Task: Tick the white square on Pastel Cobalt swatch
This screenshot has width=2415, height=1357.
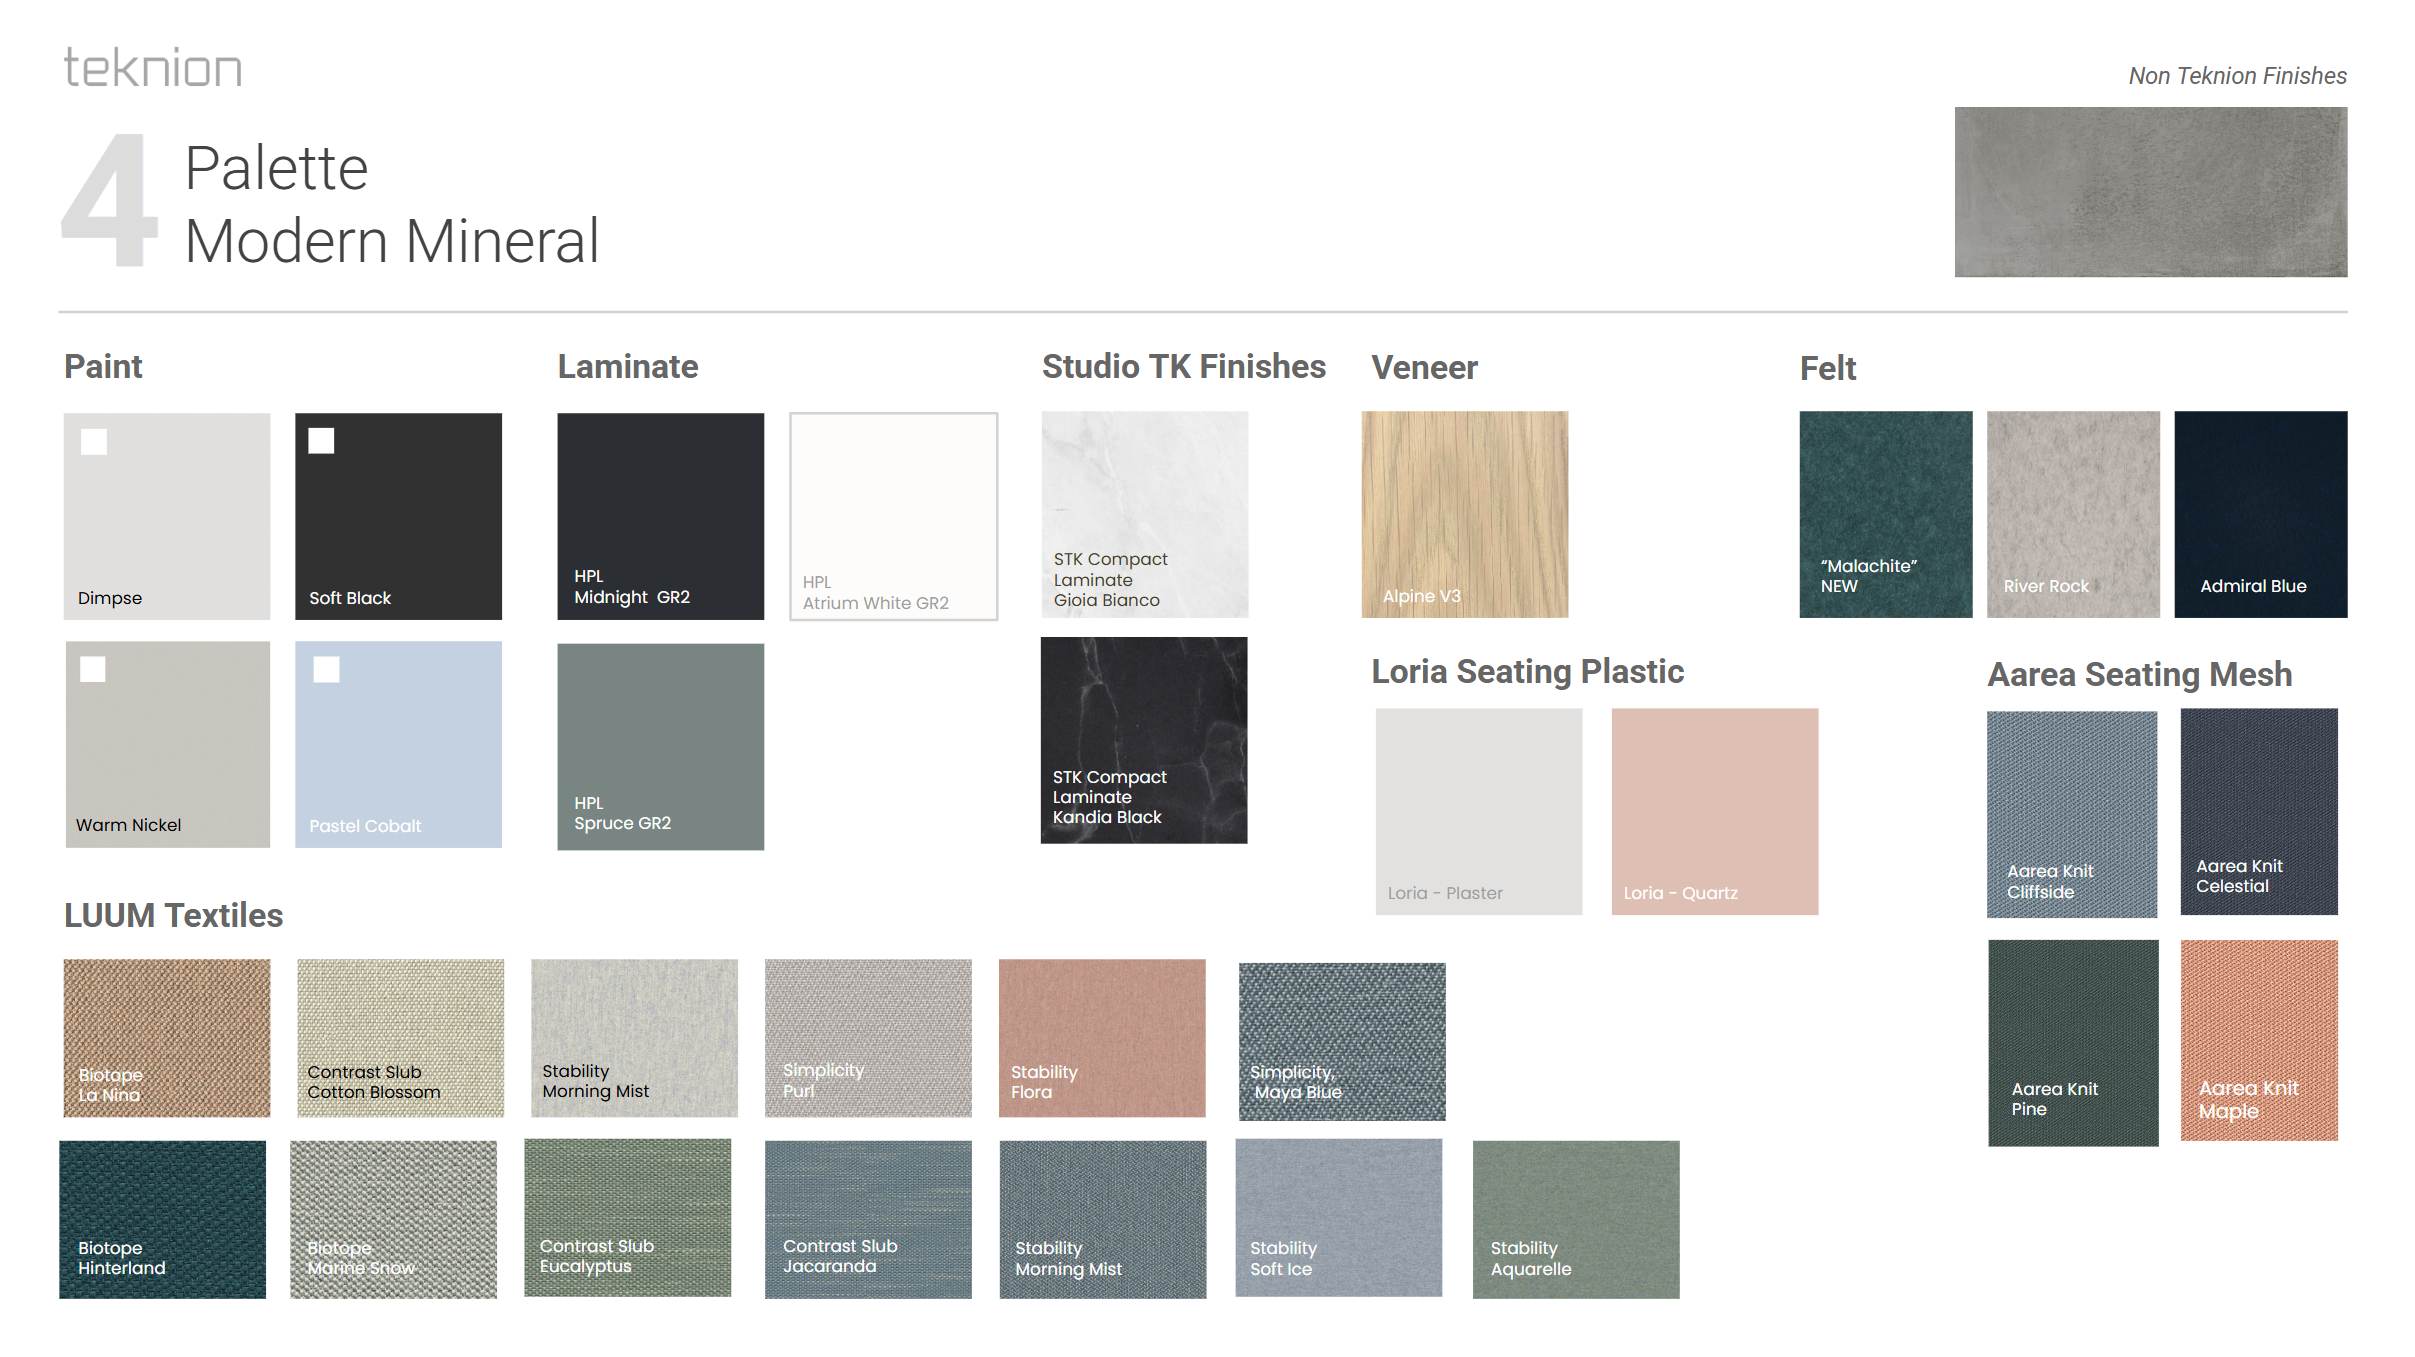Action: point(327,669)
